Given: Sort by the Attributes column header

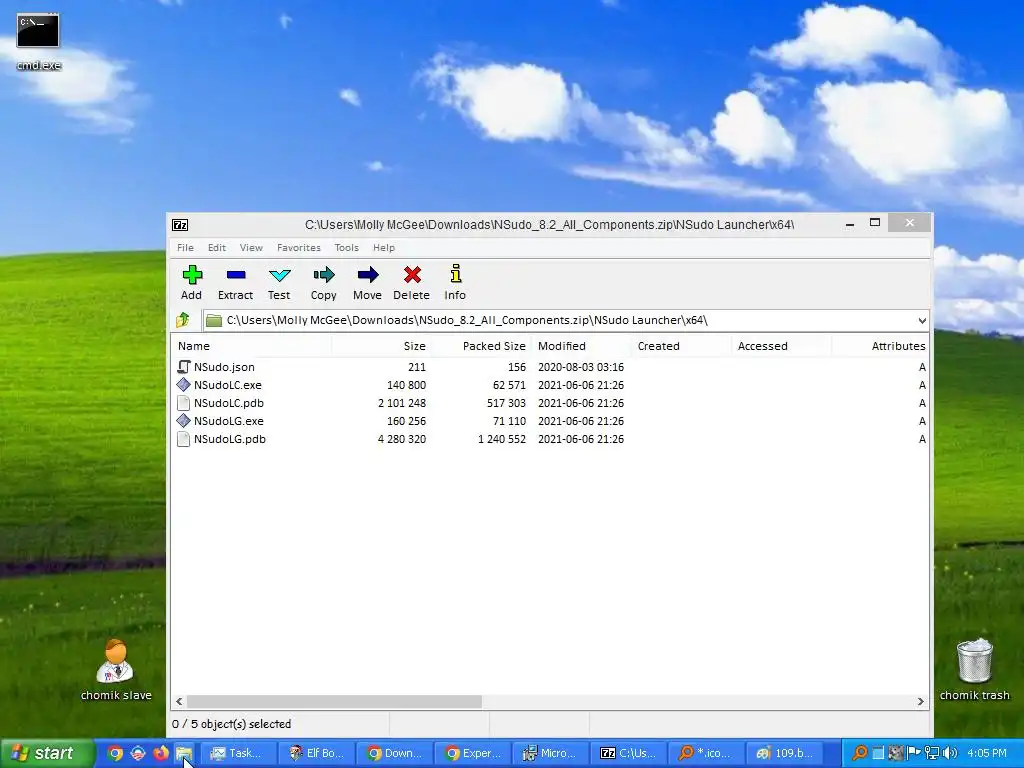Looking at the screenshot, I should click(x=880, y=346).
